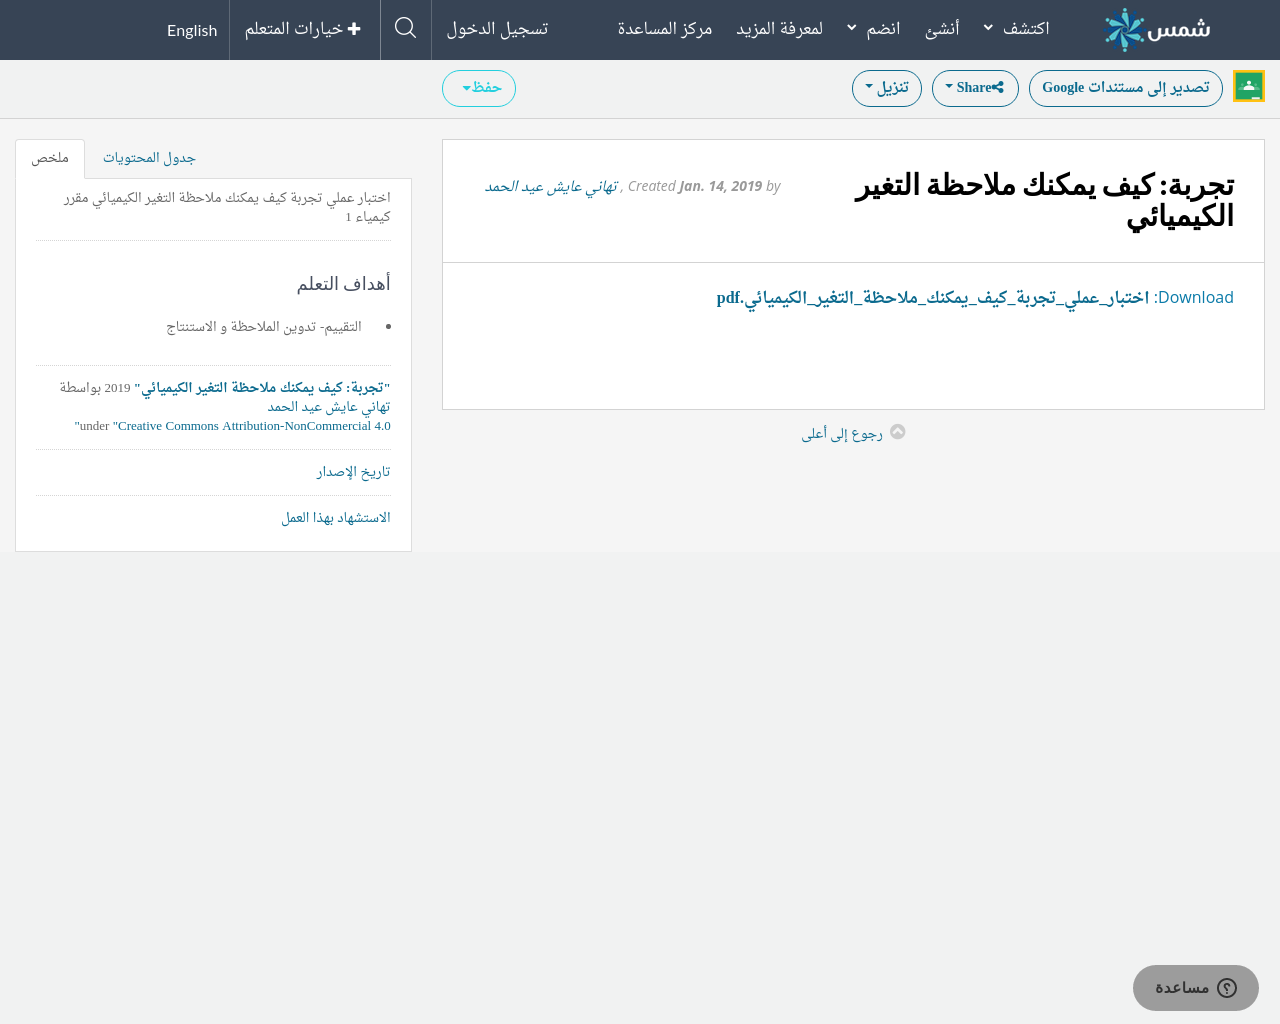
Task: Switch language to English
Action: [x=192, y=30]
